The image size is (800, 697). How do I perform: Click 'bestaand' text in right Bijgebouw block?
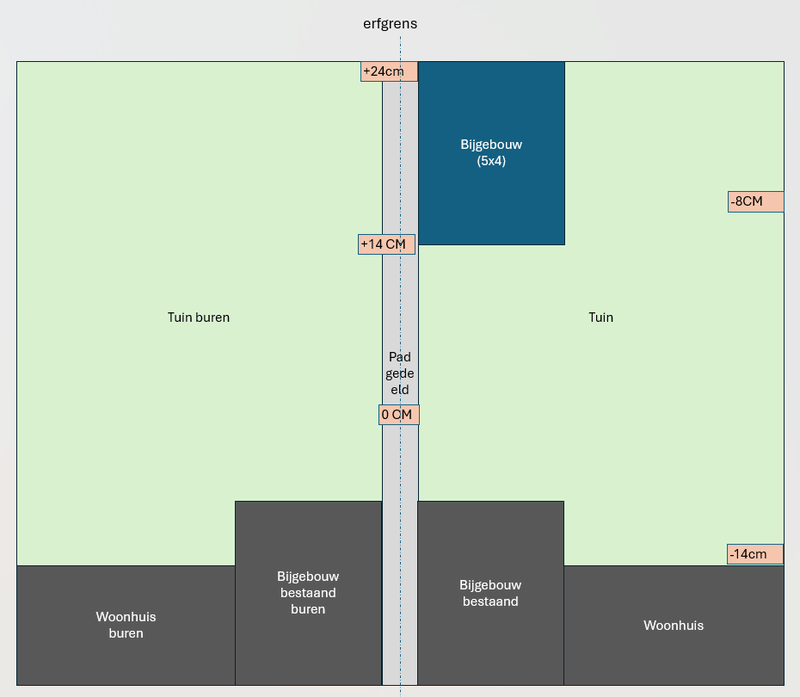point(490,602)
